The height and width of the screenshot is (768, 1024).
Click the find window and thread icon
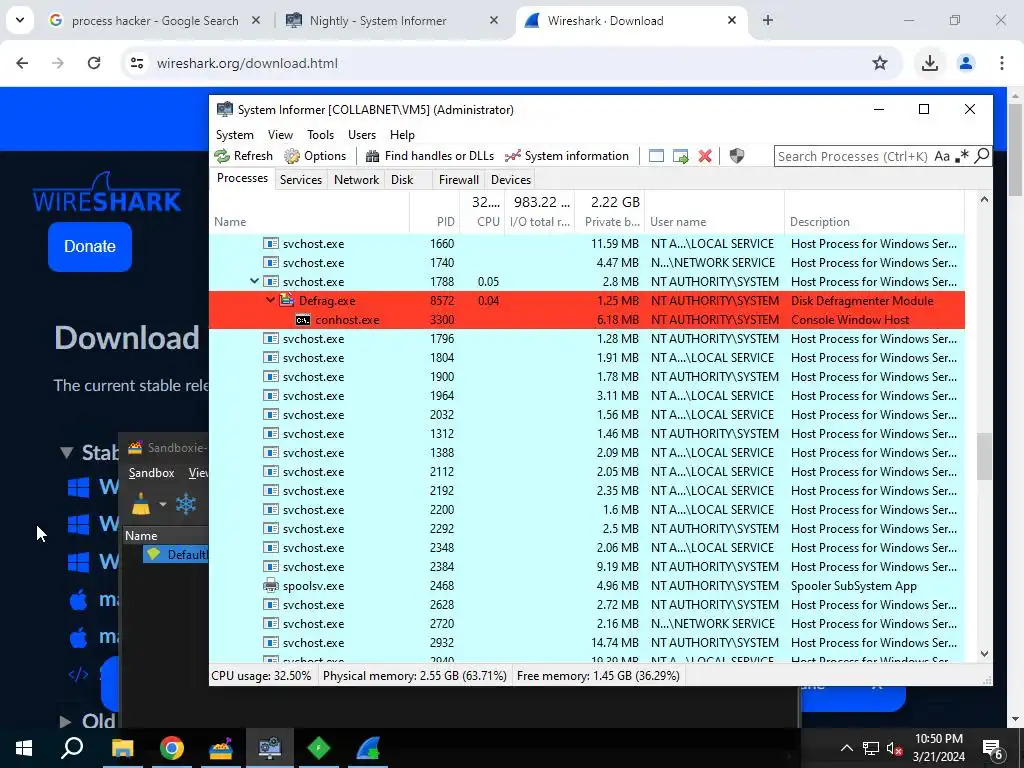pos(680,156)
